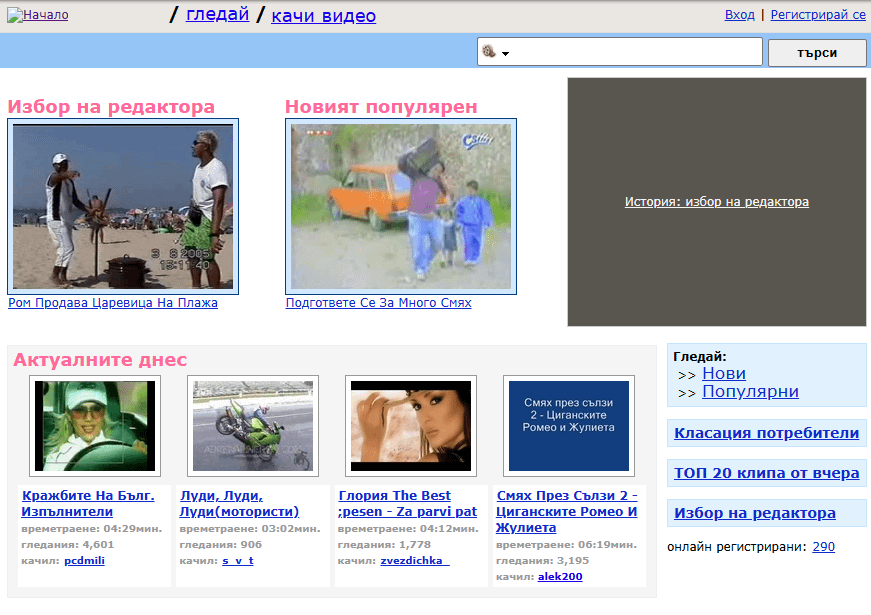The image size is (871, 615).
Task: Play the orange car video thumbnail
Action: tap(401, 206)
